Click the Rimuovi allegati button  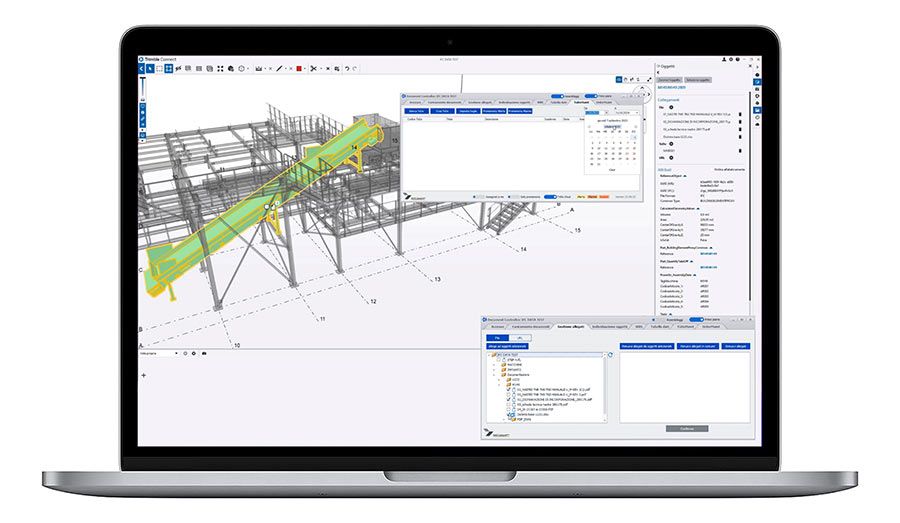coord(735,345)
